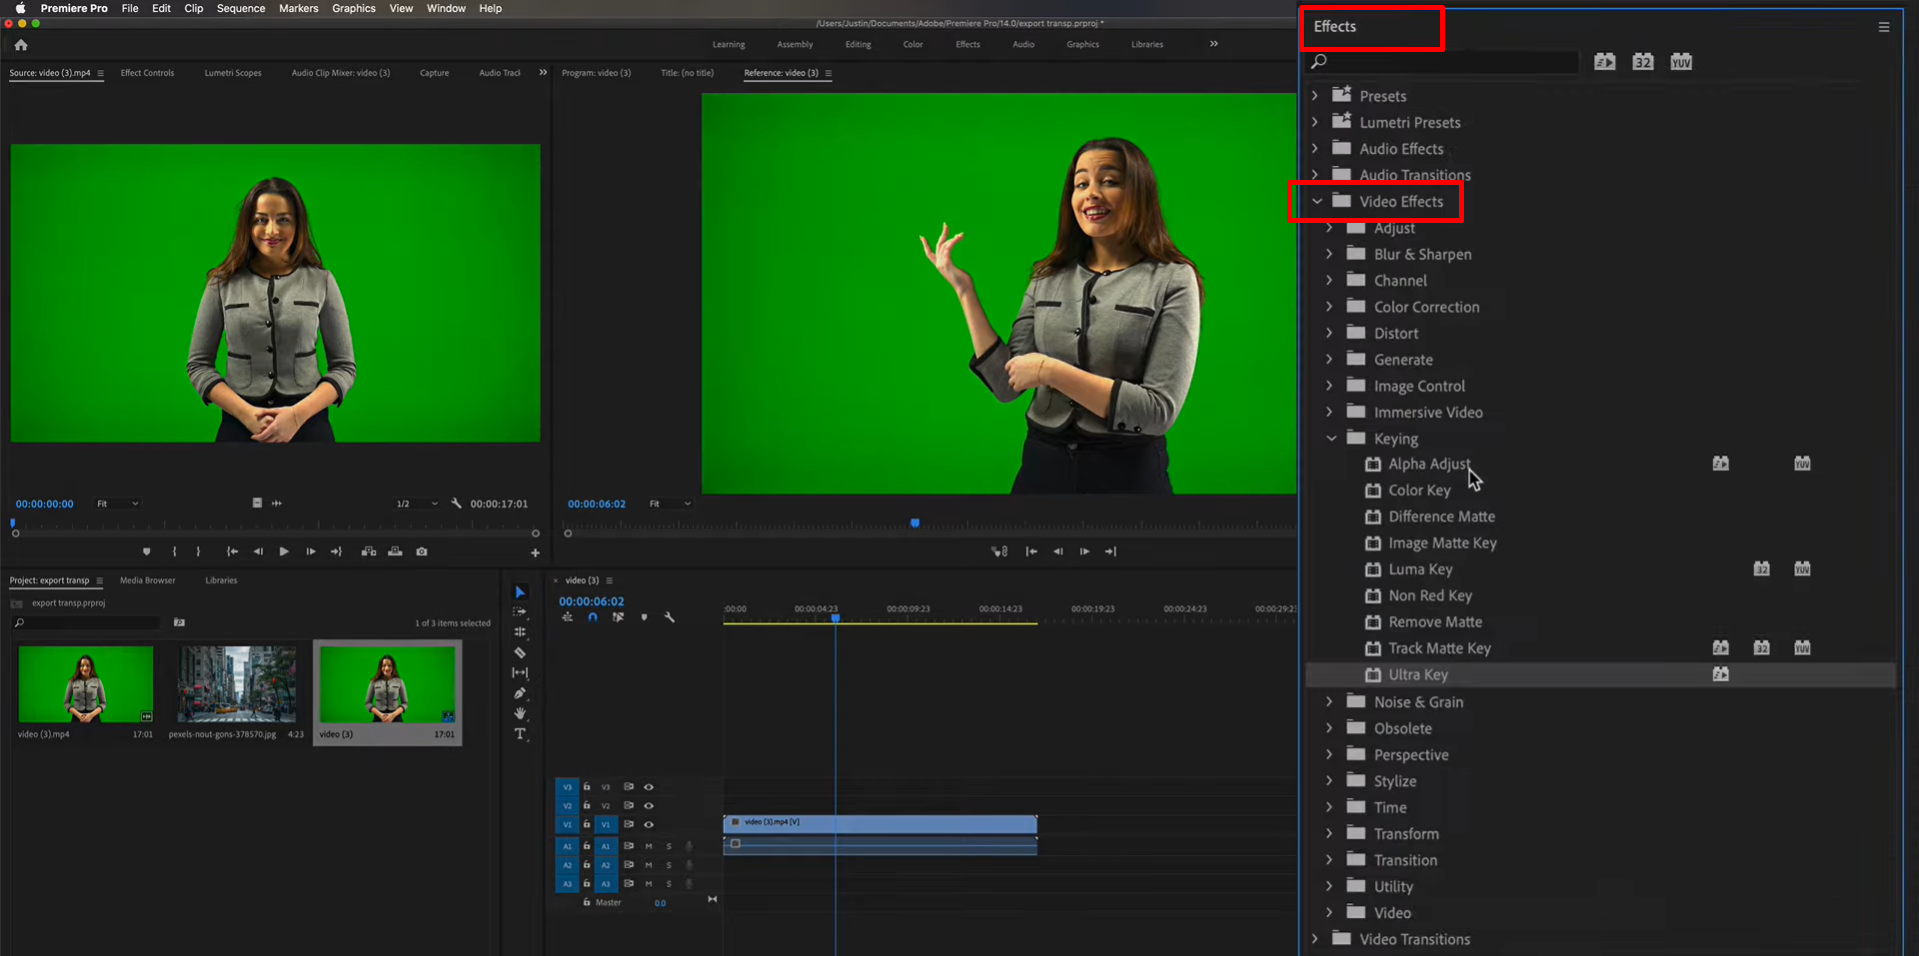Toggle track output visibility for V2
The width and height of the screenshot is (1919, 956).
coord(648,806)
